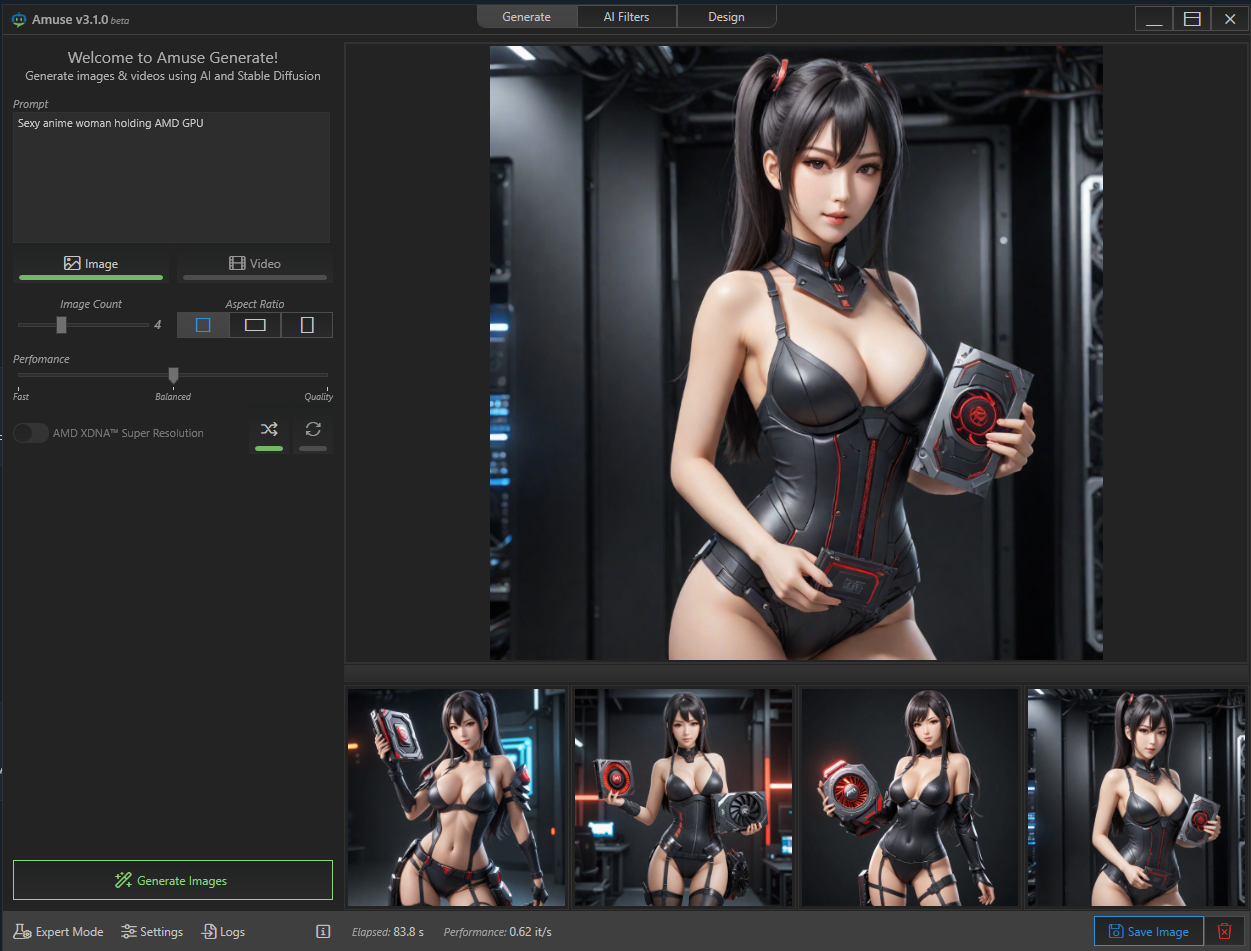Select third thumbnail with red fan GPU
The image size is (1251, 951).
coord(910,797)
